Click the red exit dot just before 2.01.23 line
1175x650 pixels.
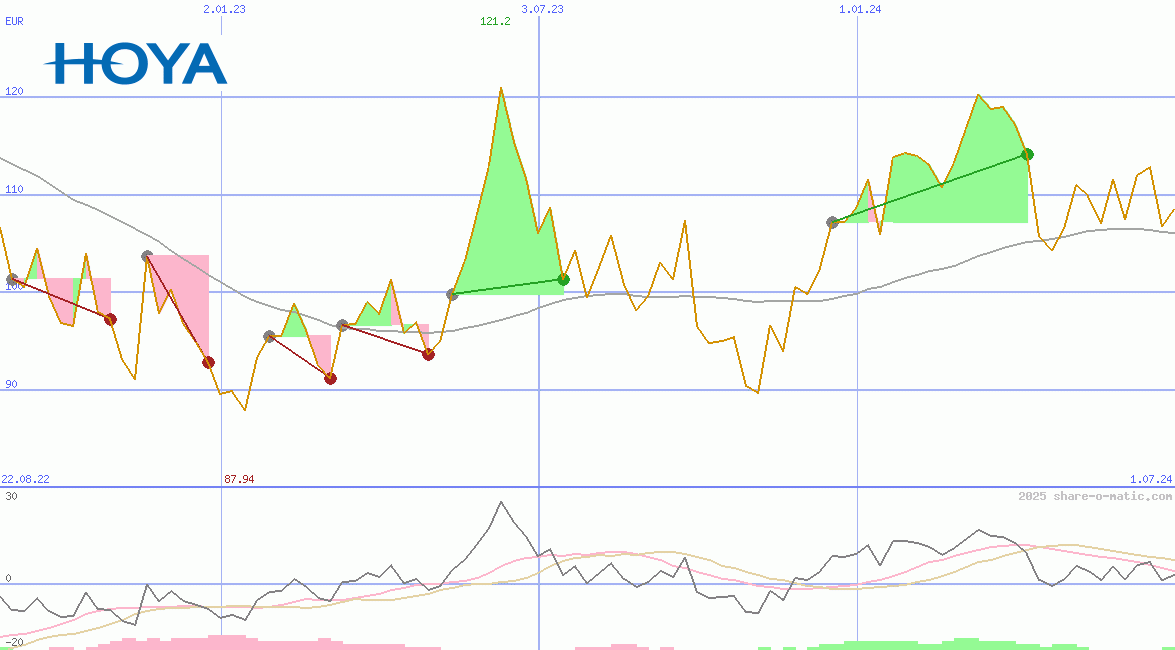[x=209, y=363]
